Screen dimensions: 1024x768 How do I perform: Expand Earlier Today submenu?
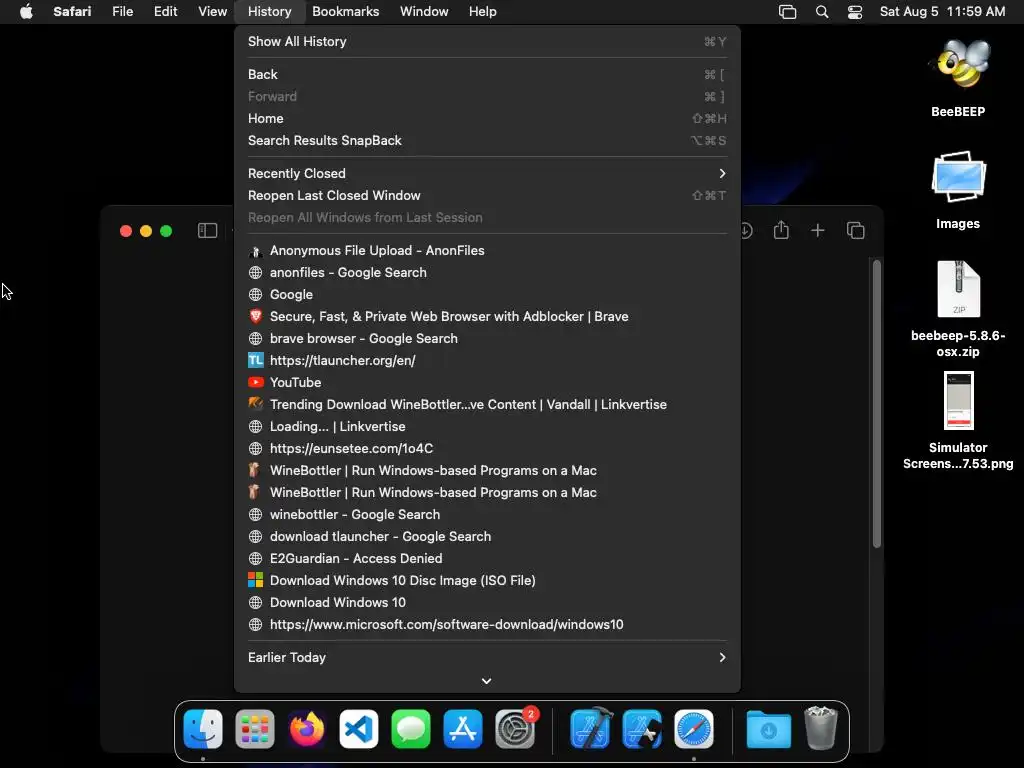point(487,658)
